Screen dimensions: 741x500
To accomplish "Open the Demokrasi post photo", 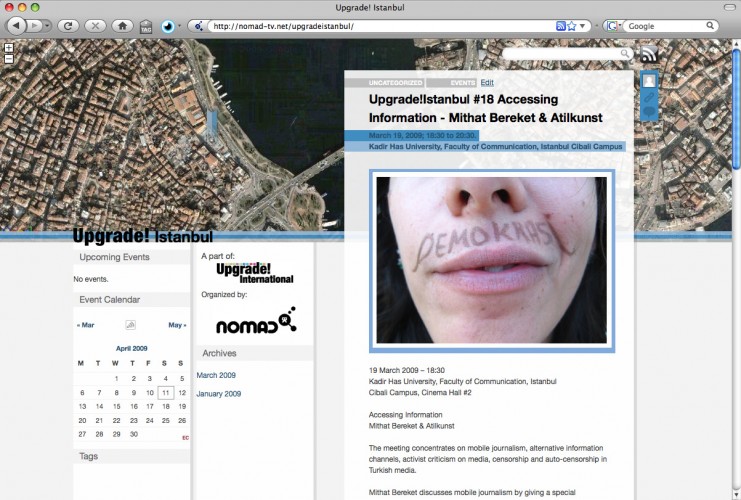I will (491, 260).
